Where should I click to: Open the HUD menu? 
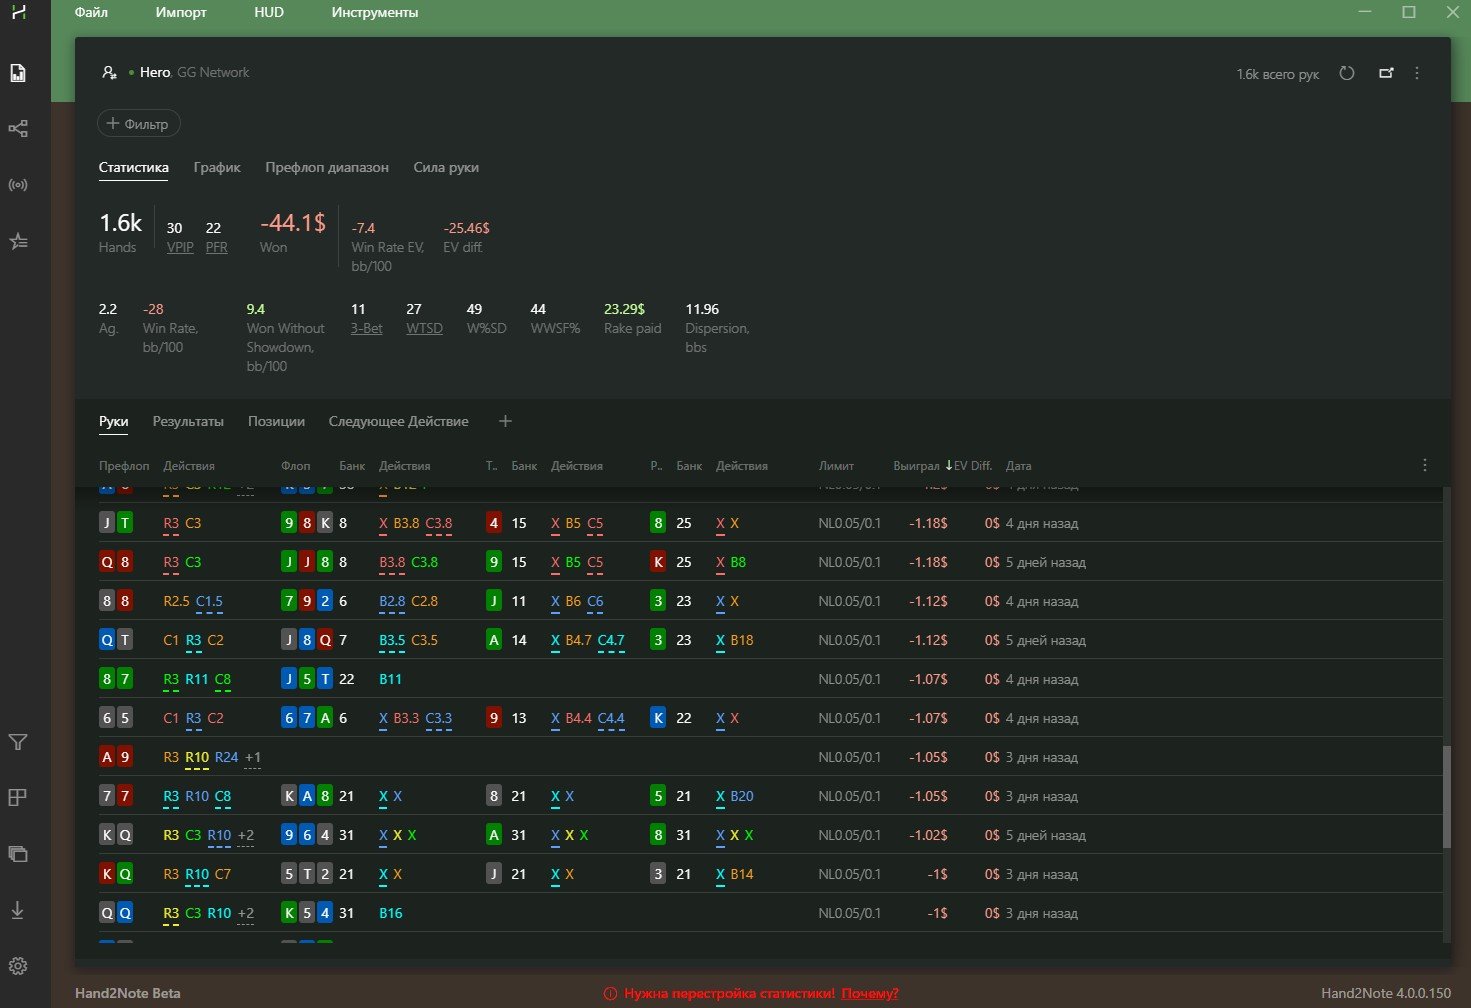pos(269,12)
